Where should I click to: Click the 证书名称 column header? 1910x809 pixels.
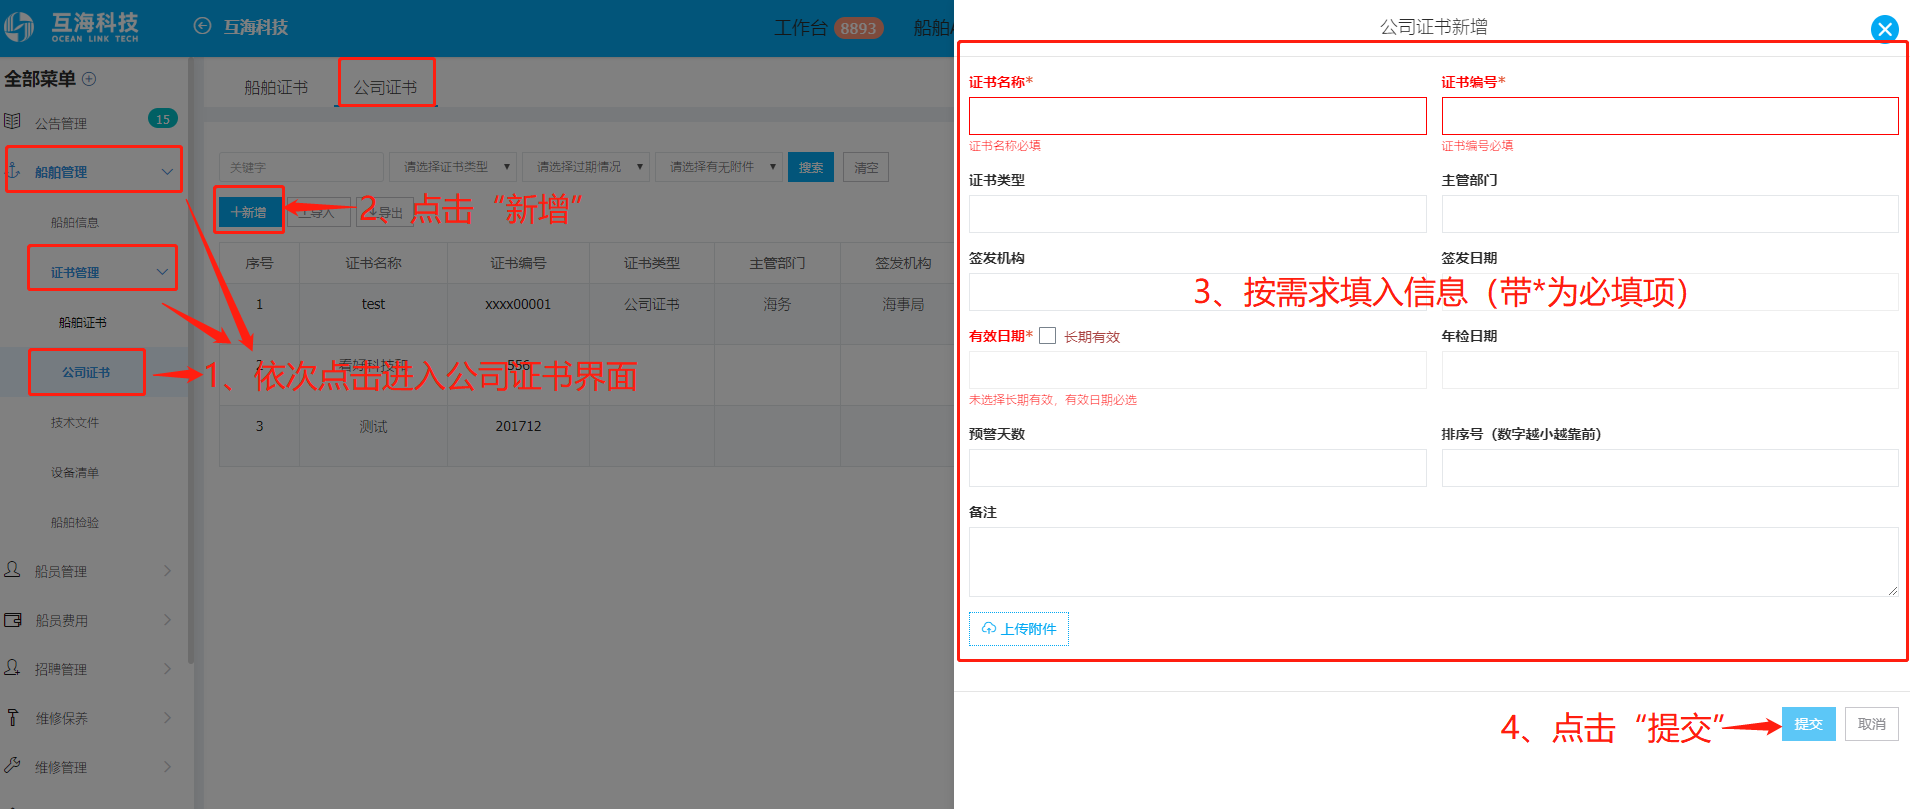[x=373, y=263]
